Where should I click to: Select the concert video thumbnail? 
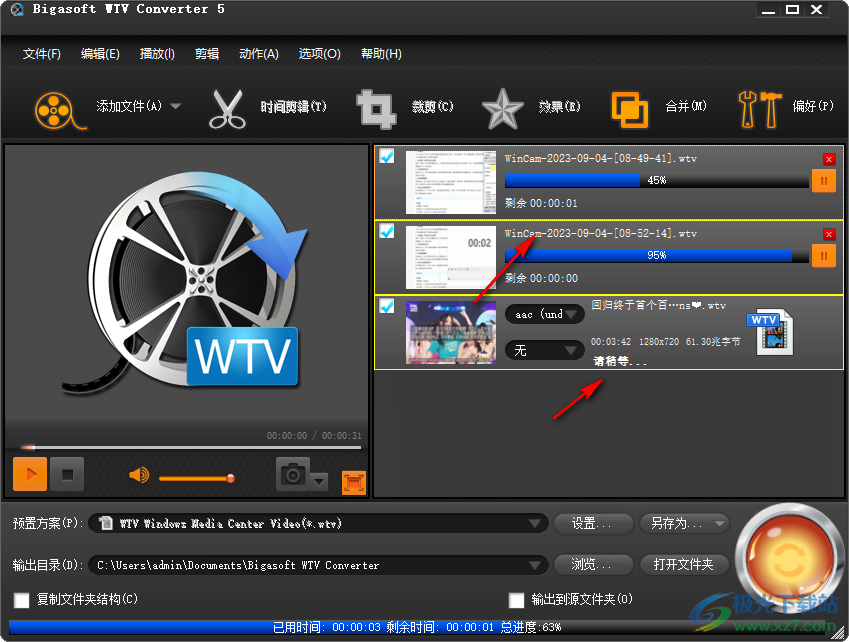[450, 332]
